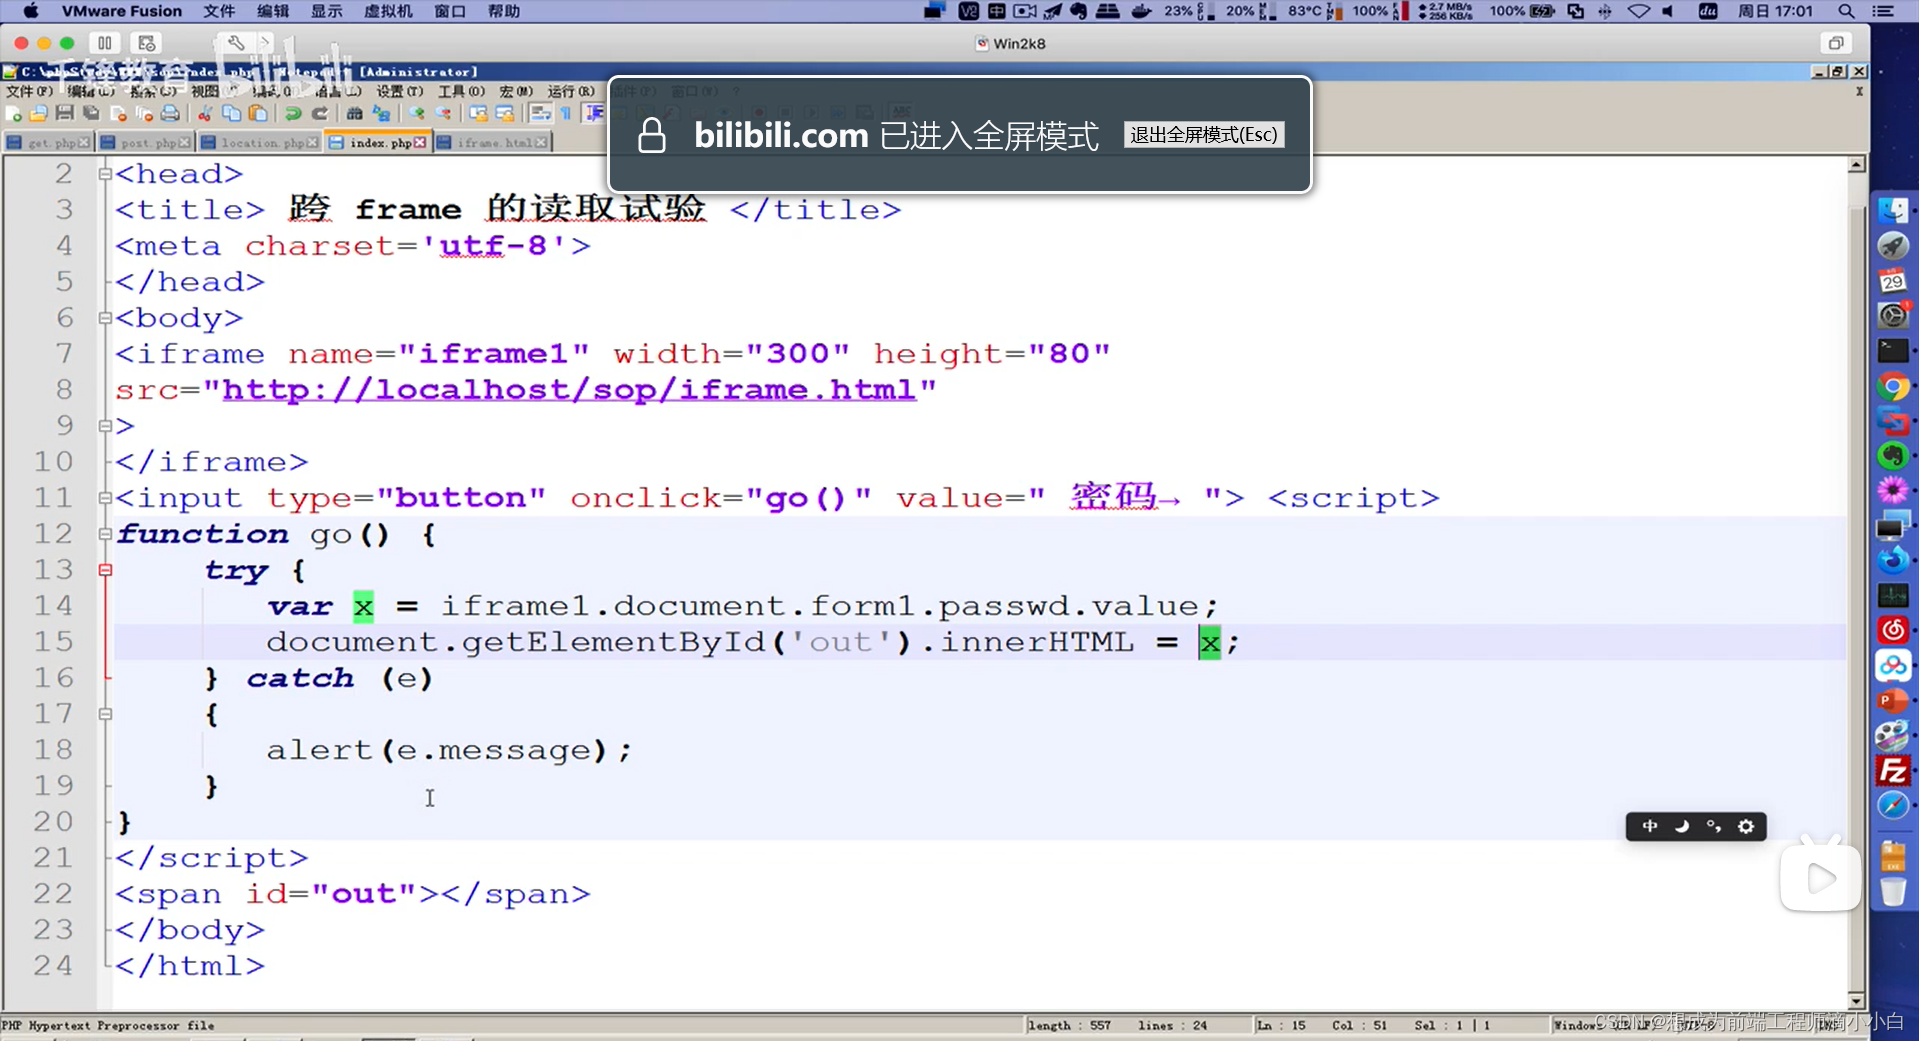Image resolution: width=1919 pixels, height=1041 pixels.
Task: Toggle moon half-width mode on IME bar
Action: coord(1682,826)
